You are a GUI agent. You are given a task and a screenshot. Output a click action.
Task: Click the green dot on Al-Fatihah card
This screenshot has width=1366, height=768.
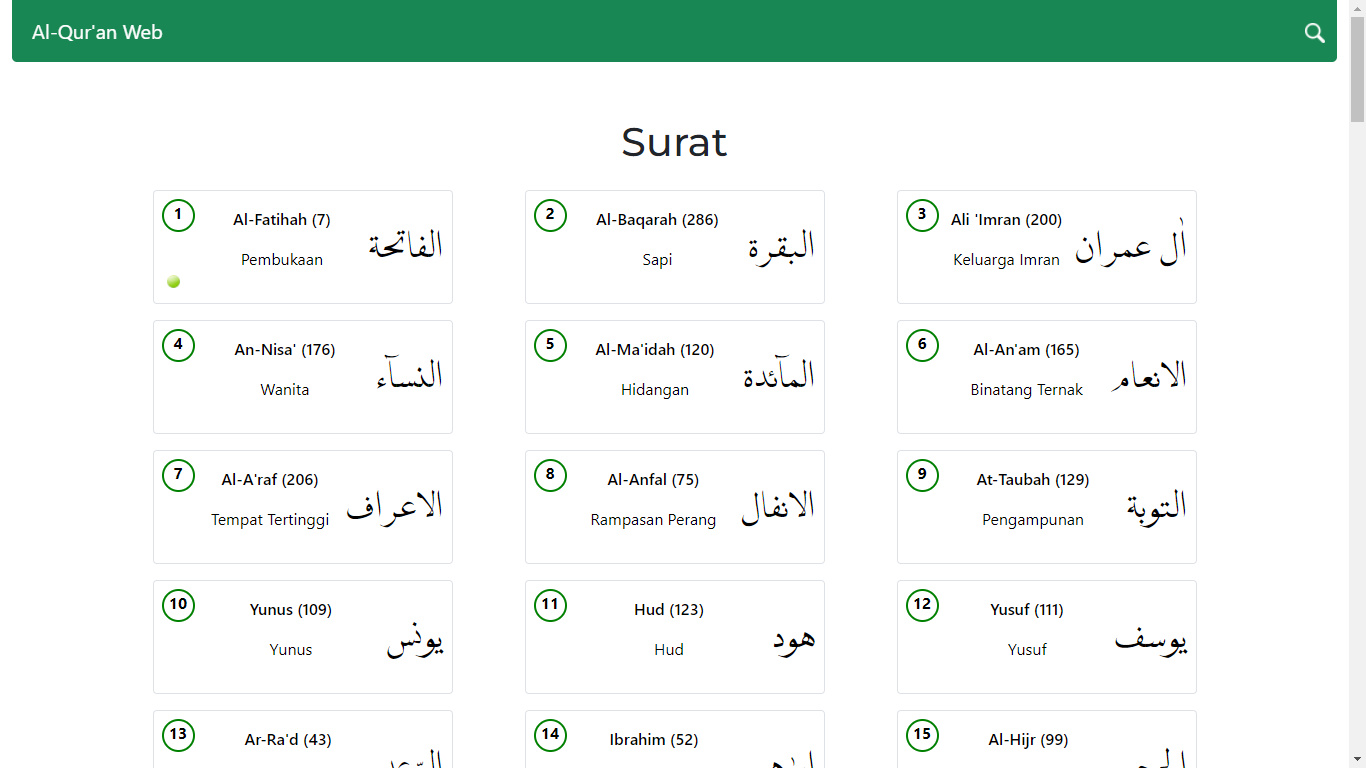tap(173, 282)
